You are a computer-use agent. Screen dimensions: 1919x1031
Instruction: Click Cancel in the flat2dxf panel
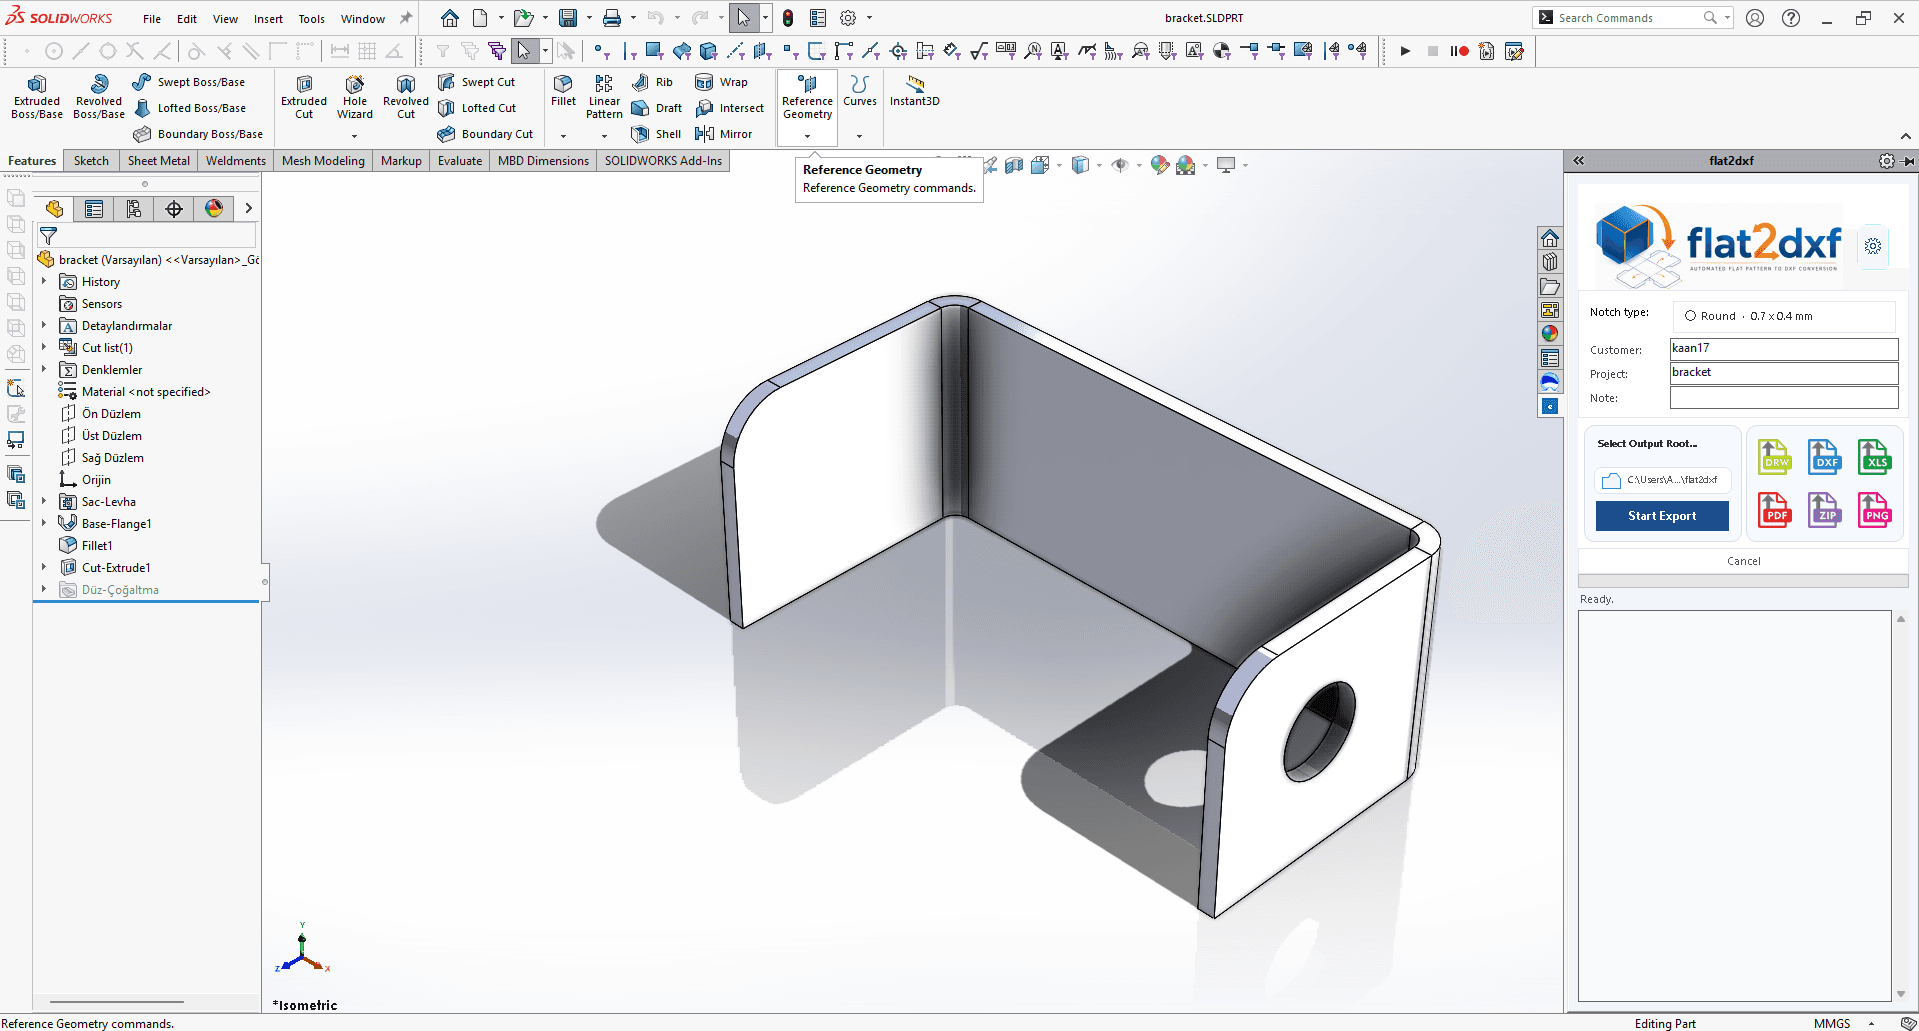(x=1743, y=561)
